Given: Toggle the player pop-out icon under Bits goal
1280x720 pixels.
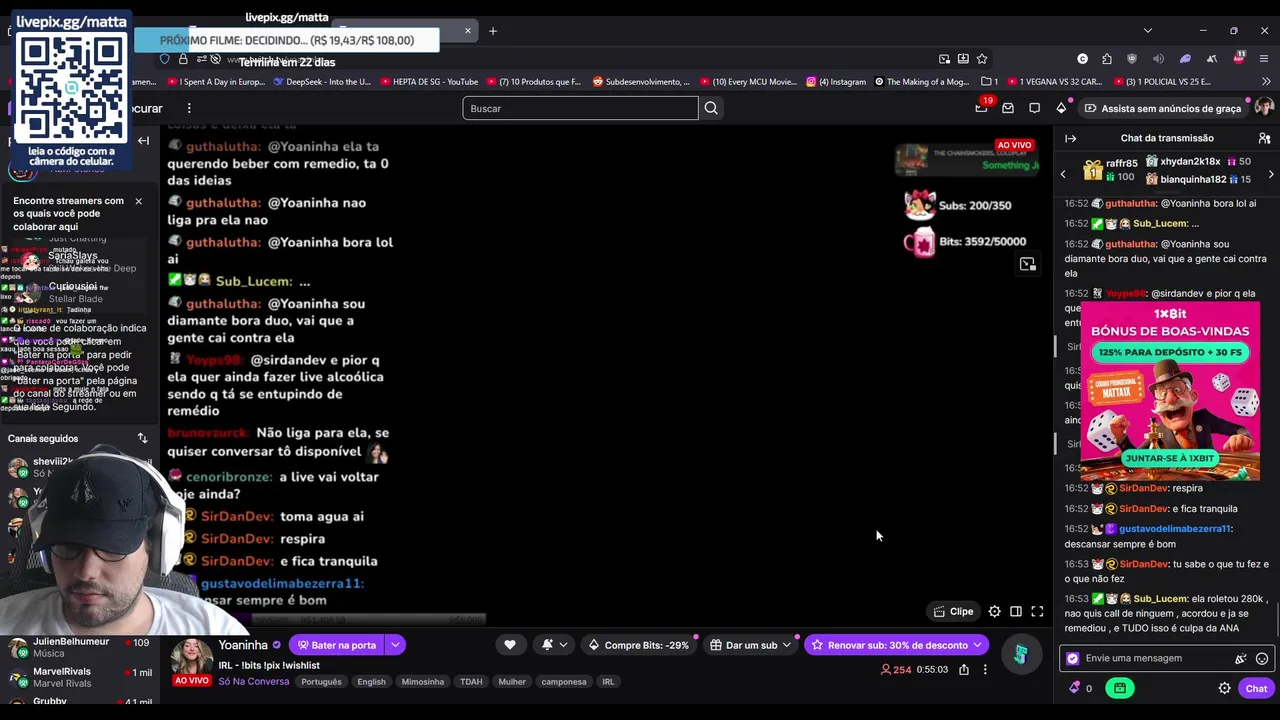Looking at the screenshot, I should 1027,264.
